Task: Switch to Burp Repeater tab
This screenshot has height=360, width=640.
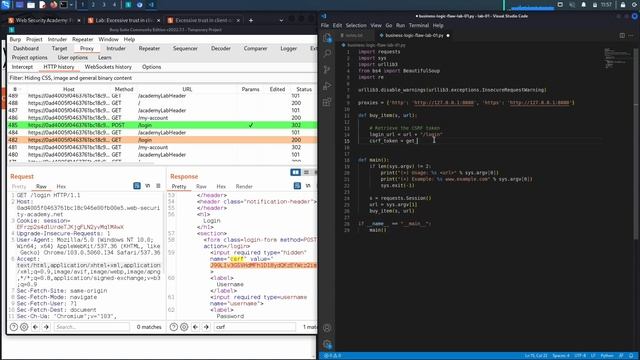Action: coord(149,49)
